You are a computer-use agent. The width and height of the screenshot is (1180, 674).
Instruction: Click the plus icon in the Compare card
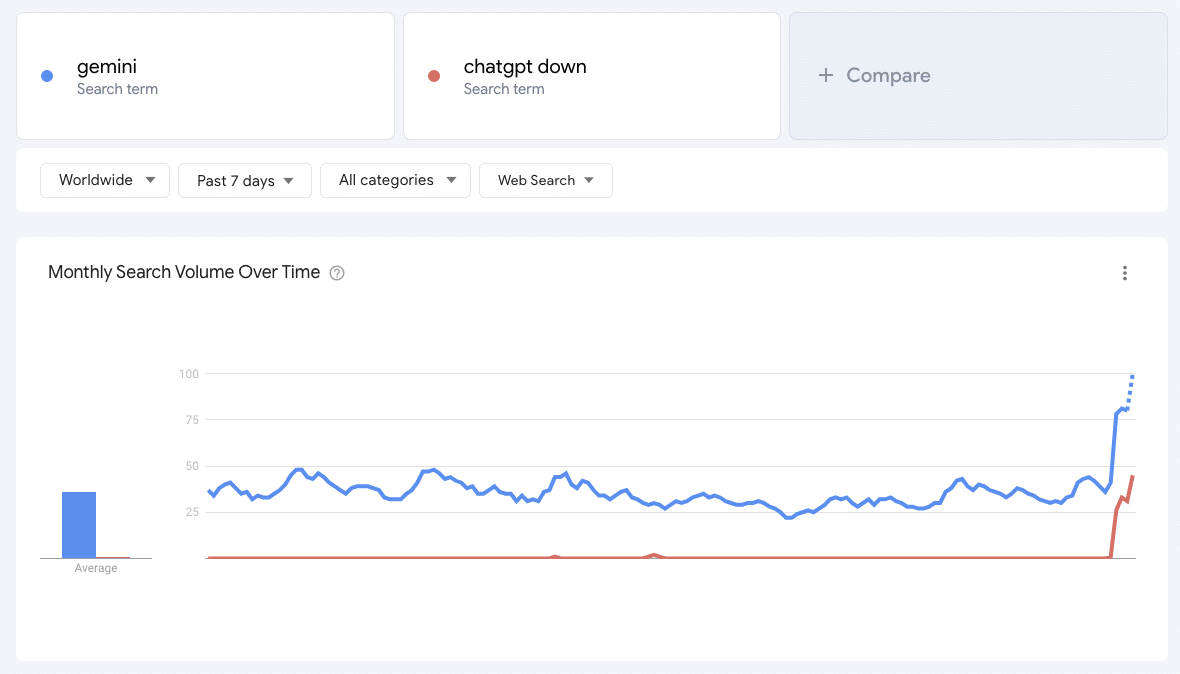point(826,75)
